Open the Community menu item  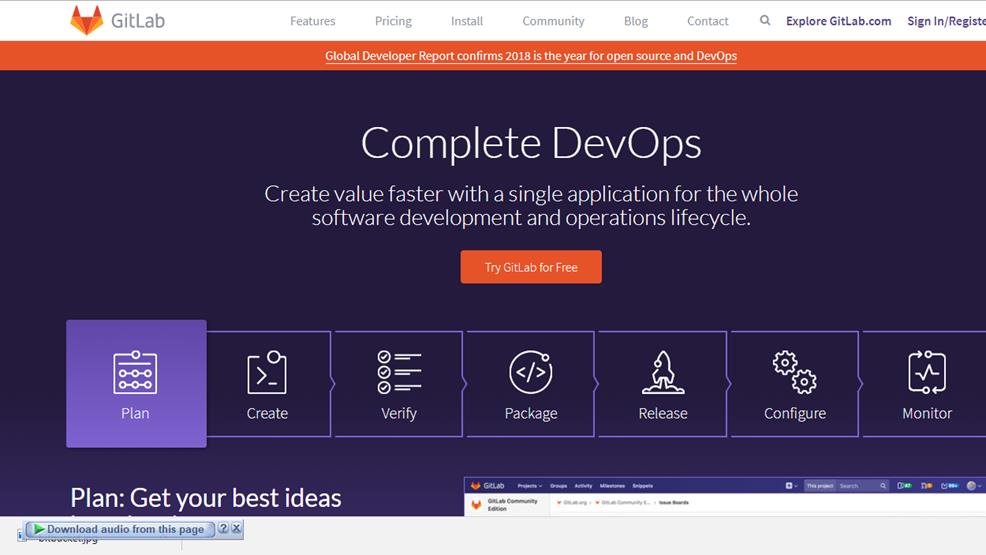coord(553,21)
